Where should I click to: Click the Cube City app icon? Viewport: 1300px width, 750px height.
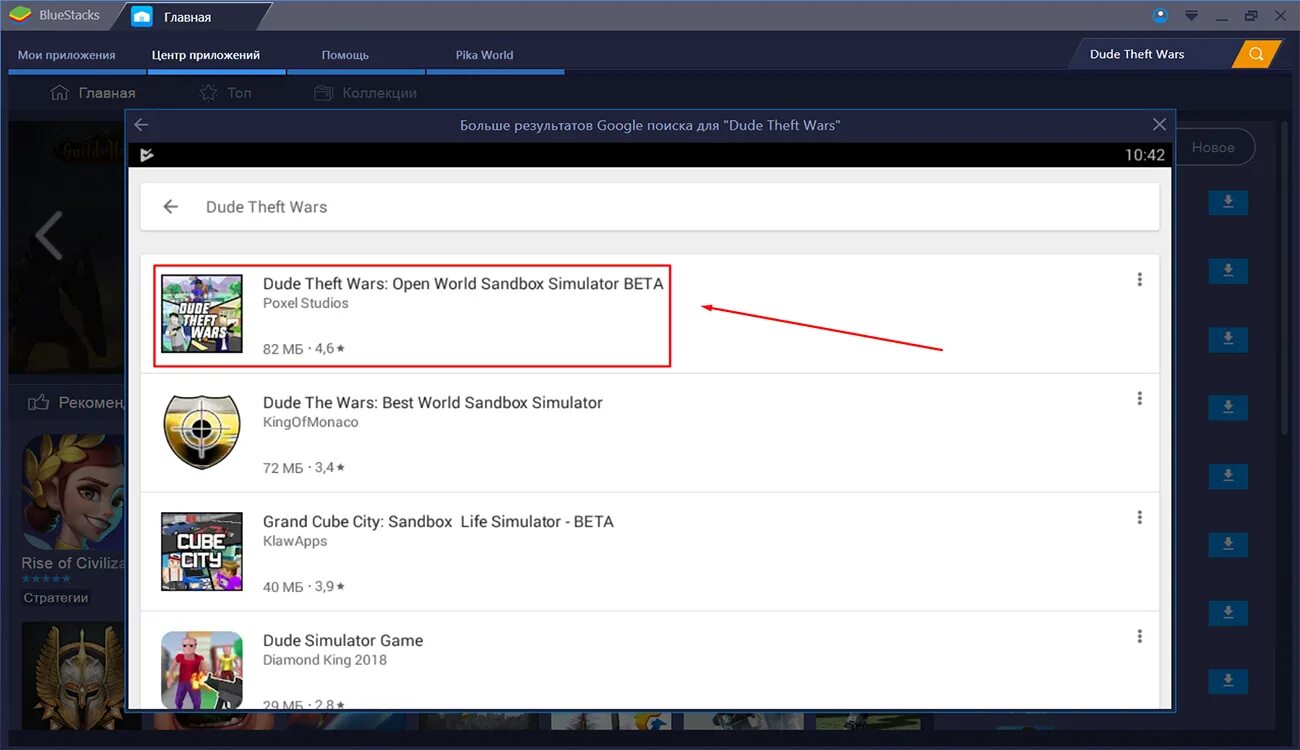point(202,551)
